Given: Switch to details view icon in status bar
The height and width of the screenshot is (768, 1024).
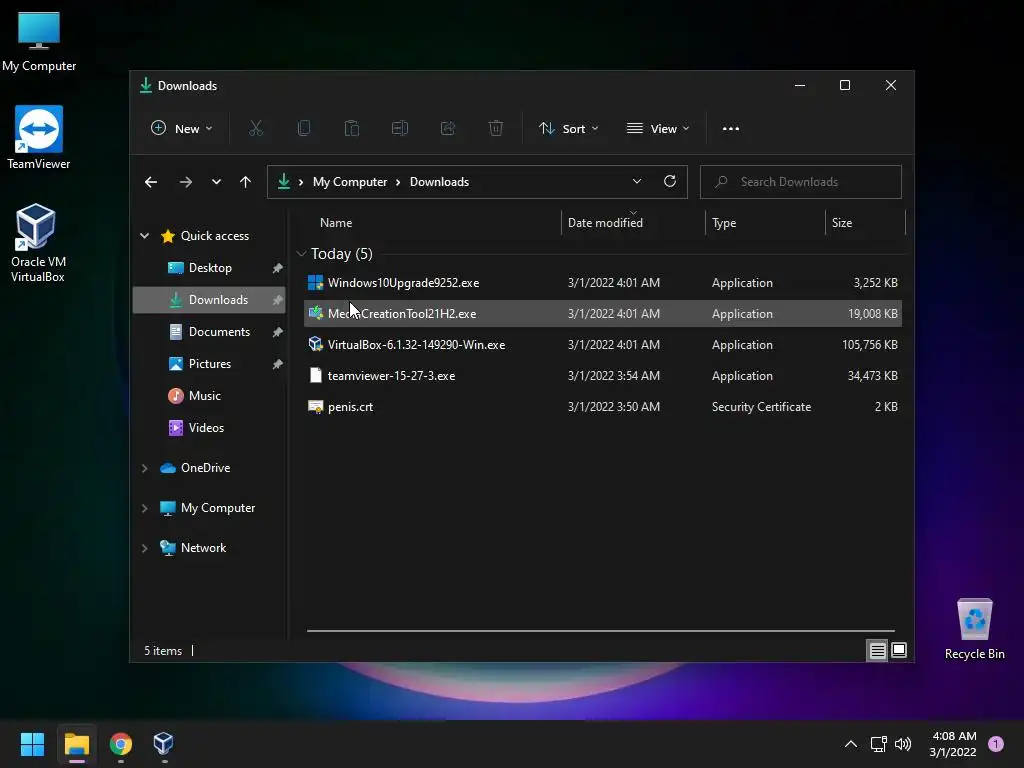Looking at the screenshot, I should pyautogui.click(x=878, y=650).
